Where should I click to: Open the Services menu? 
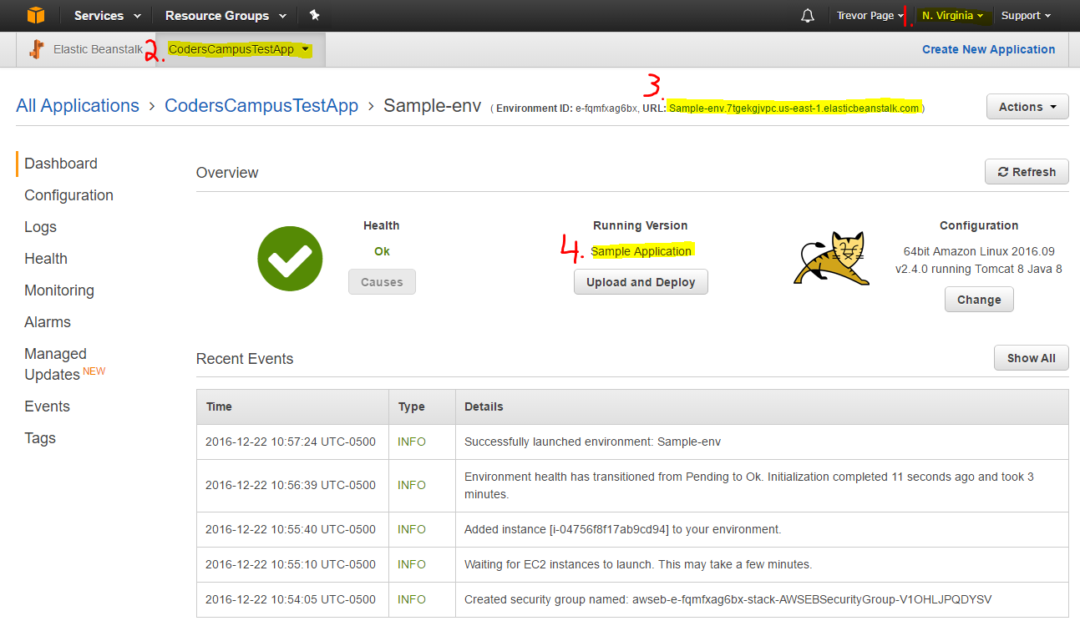[x=100, y=15]
